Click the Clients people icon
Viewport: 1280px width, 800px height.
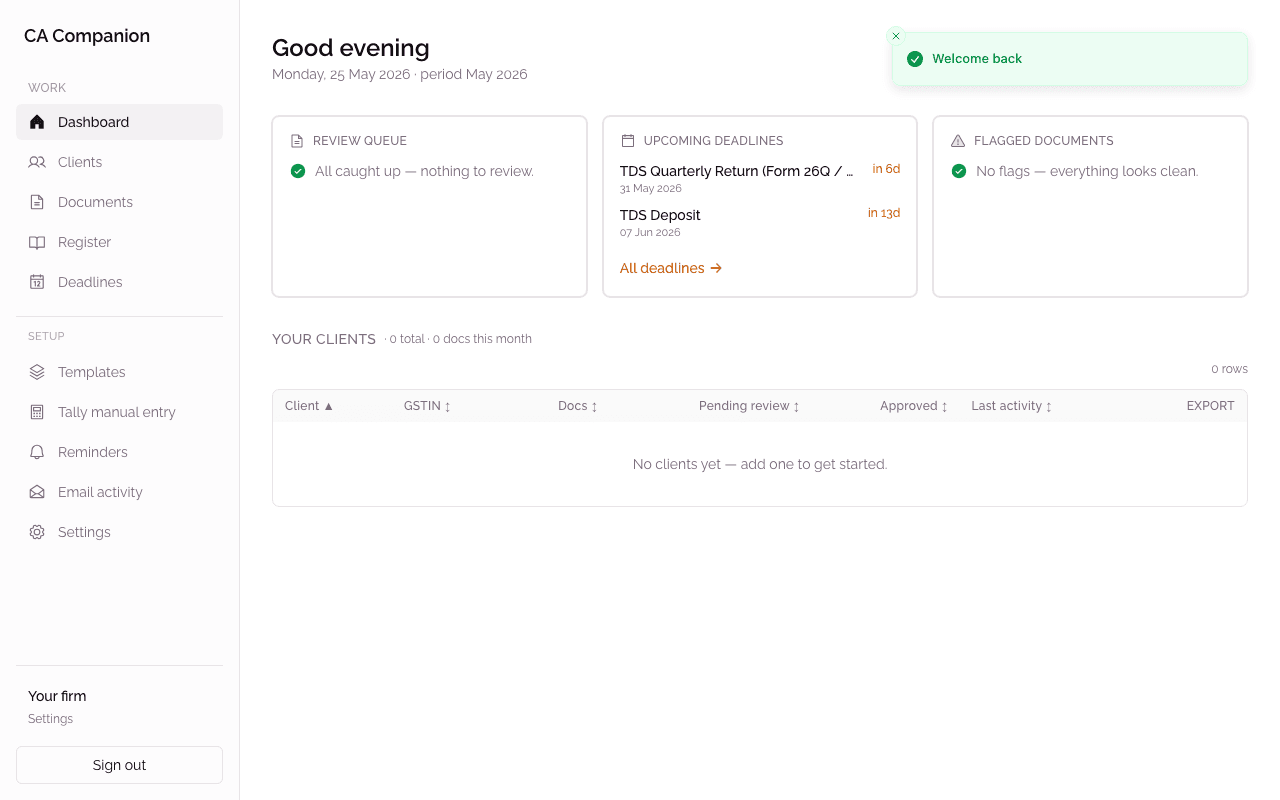click(37, 162)
